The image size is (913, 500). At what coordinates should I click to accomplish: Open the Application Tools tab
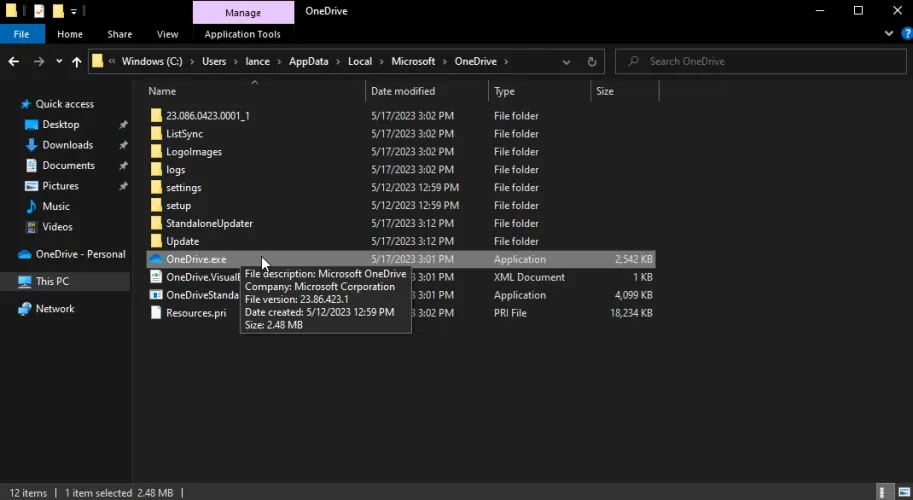coord(242,34)
